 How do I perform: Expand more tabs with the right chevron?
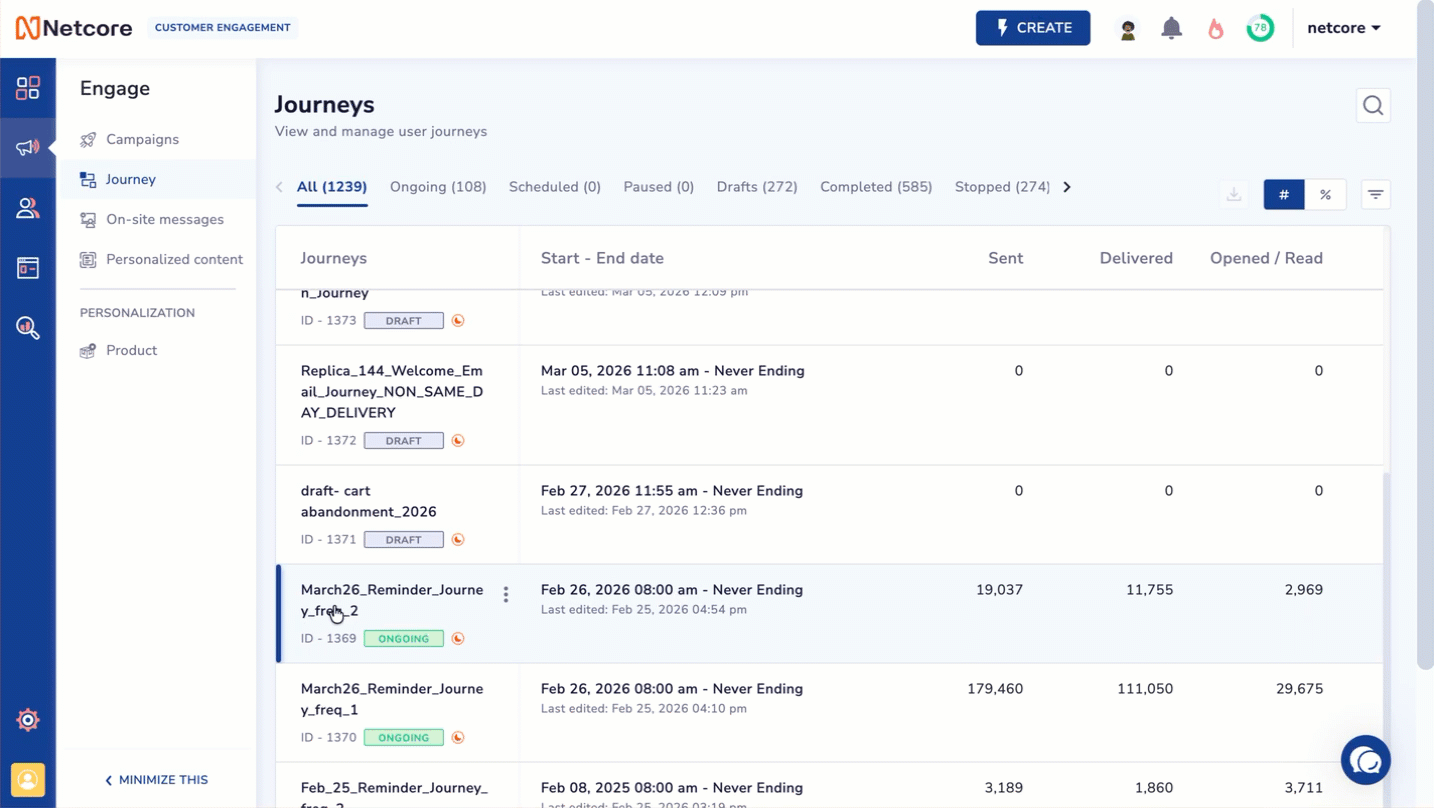(1066, 187)
